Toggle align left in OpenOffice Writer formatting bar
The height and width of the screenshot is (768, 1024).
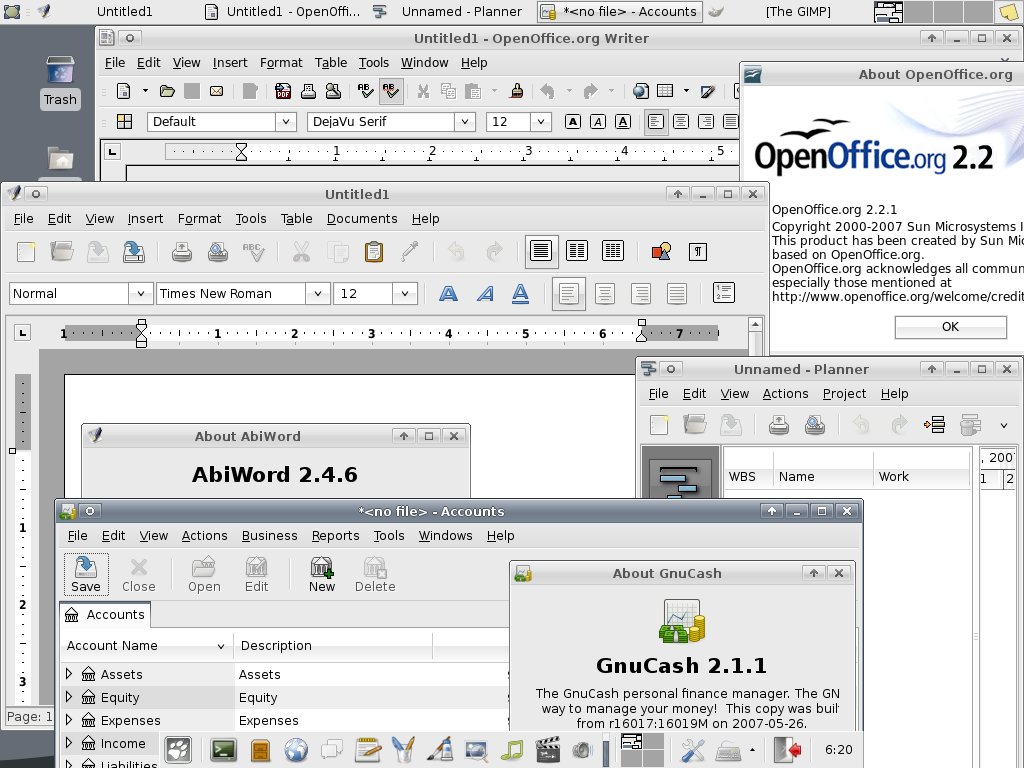coord(656,121)
